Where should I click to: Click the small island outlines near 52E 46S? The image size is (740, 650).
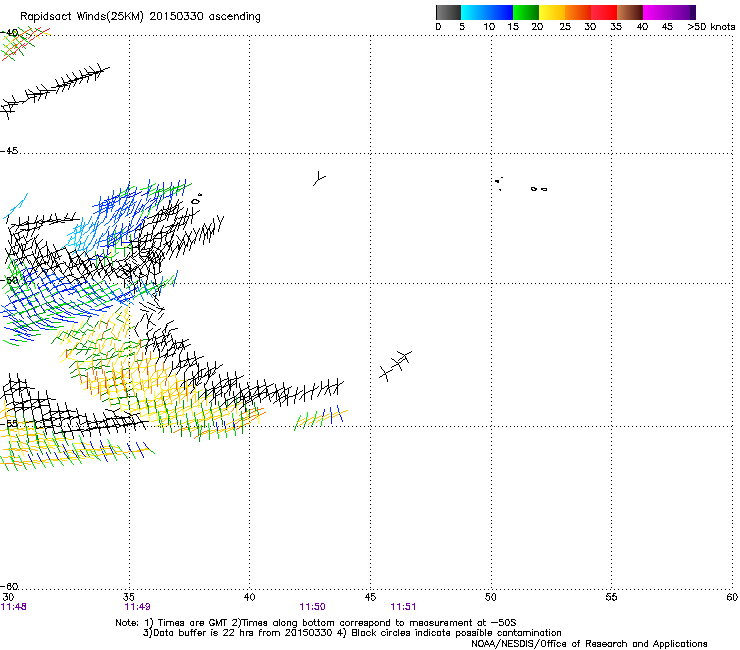(539, 189)
